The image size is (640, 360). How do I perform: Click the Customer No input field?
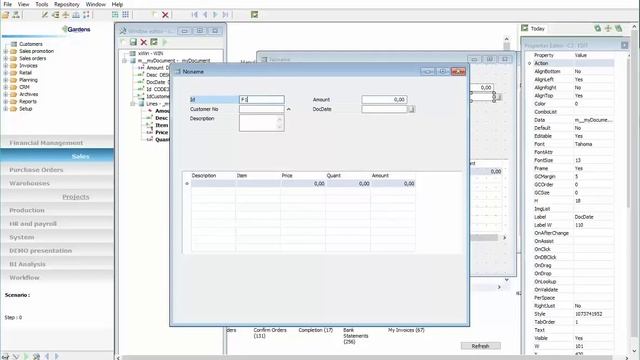(x=262, y=109)
